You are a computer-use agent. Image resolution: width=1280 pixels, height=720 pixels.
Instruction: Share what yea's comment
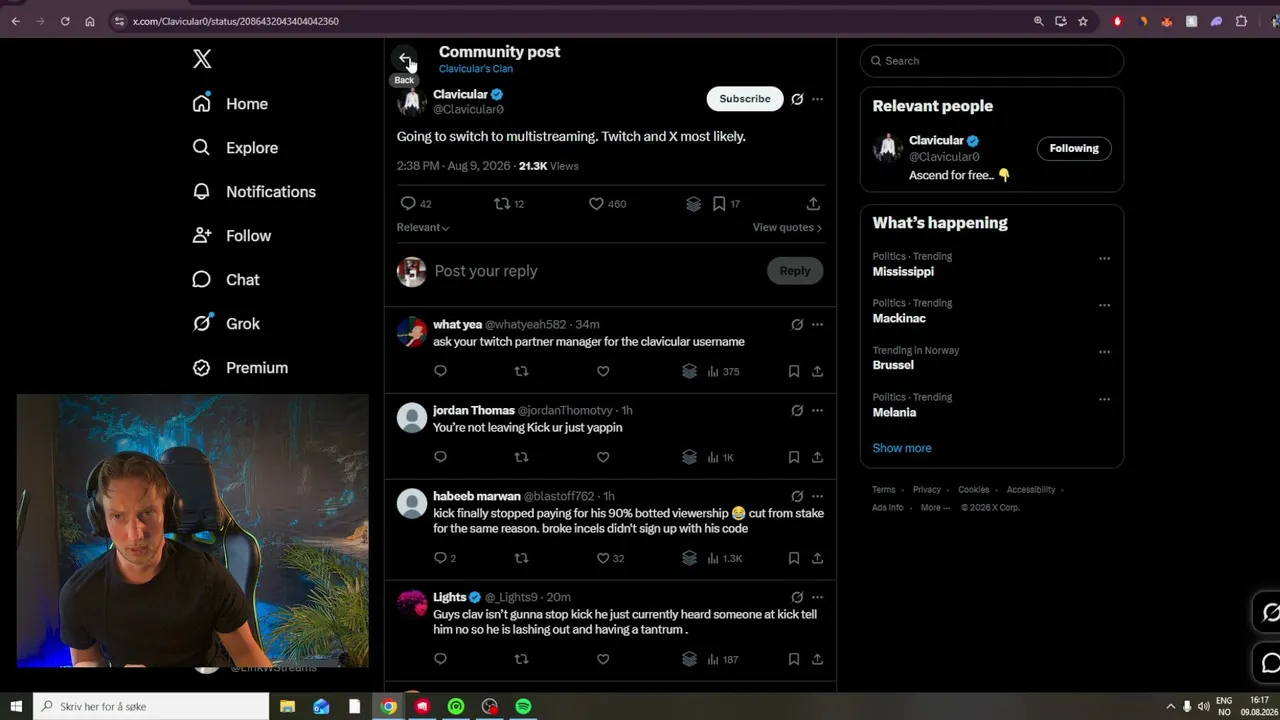point(817,371)
